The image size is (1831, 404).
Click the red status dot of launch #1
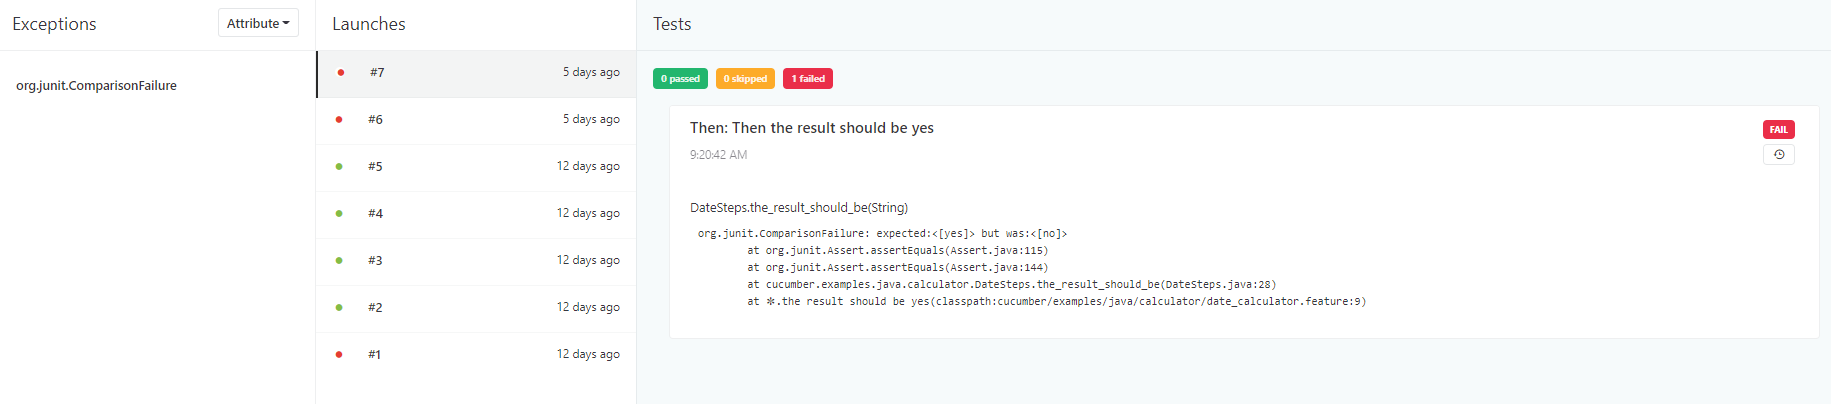tap(339, 354)
